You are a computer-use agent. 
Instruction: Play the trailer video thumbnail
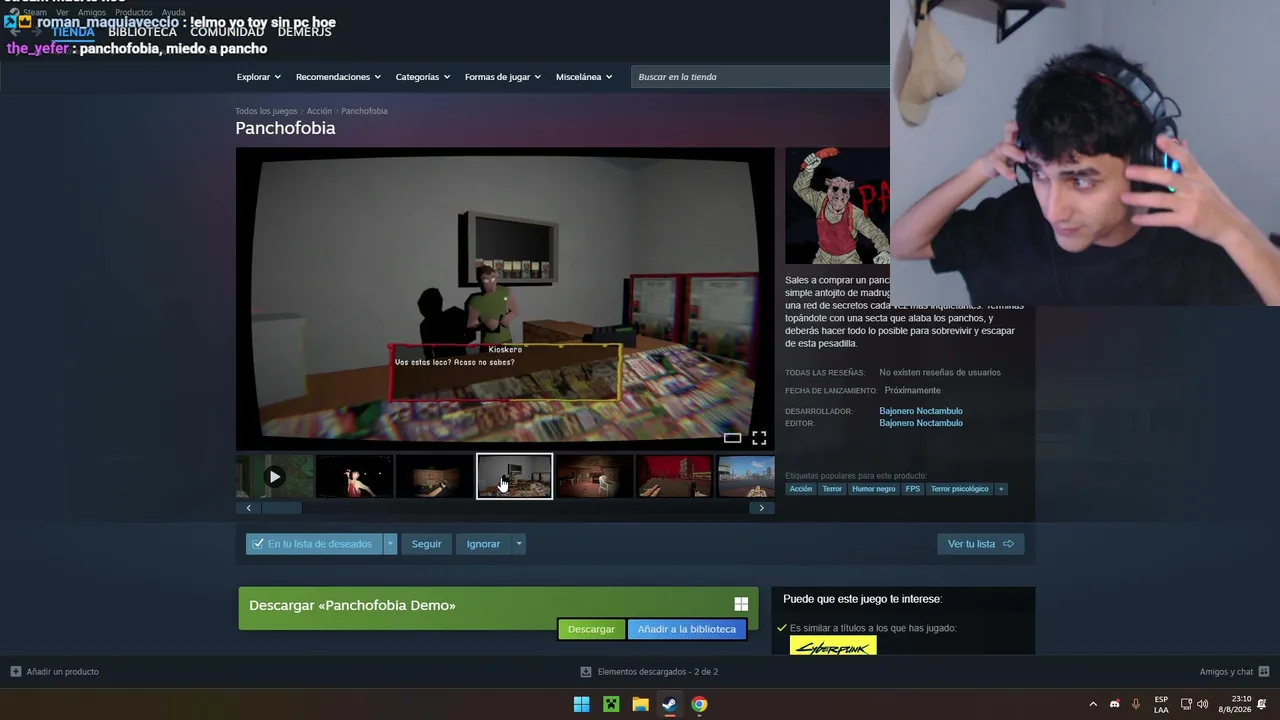tap(275, 477)
